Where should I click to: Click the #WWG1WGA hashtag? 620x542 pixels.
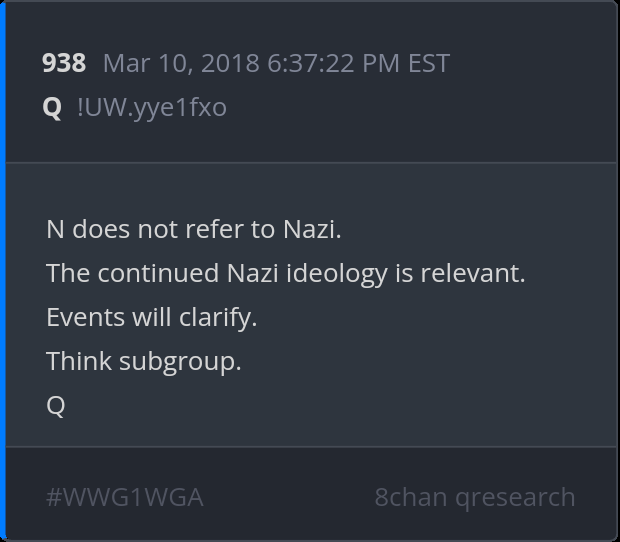125,497
